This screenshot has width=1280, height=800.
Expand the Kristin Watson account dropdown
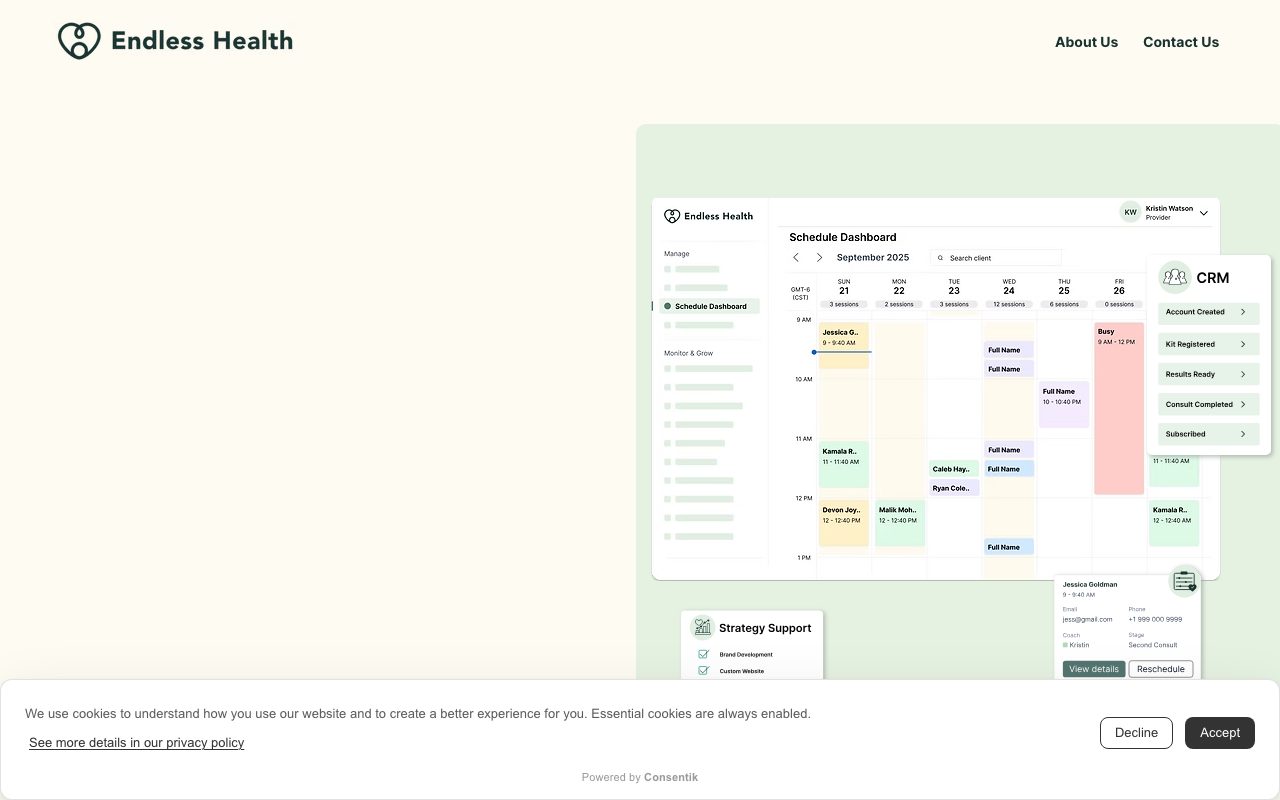pos(1204,213)
